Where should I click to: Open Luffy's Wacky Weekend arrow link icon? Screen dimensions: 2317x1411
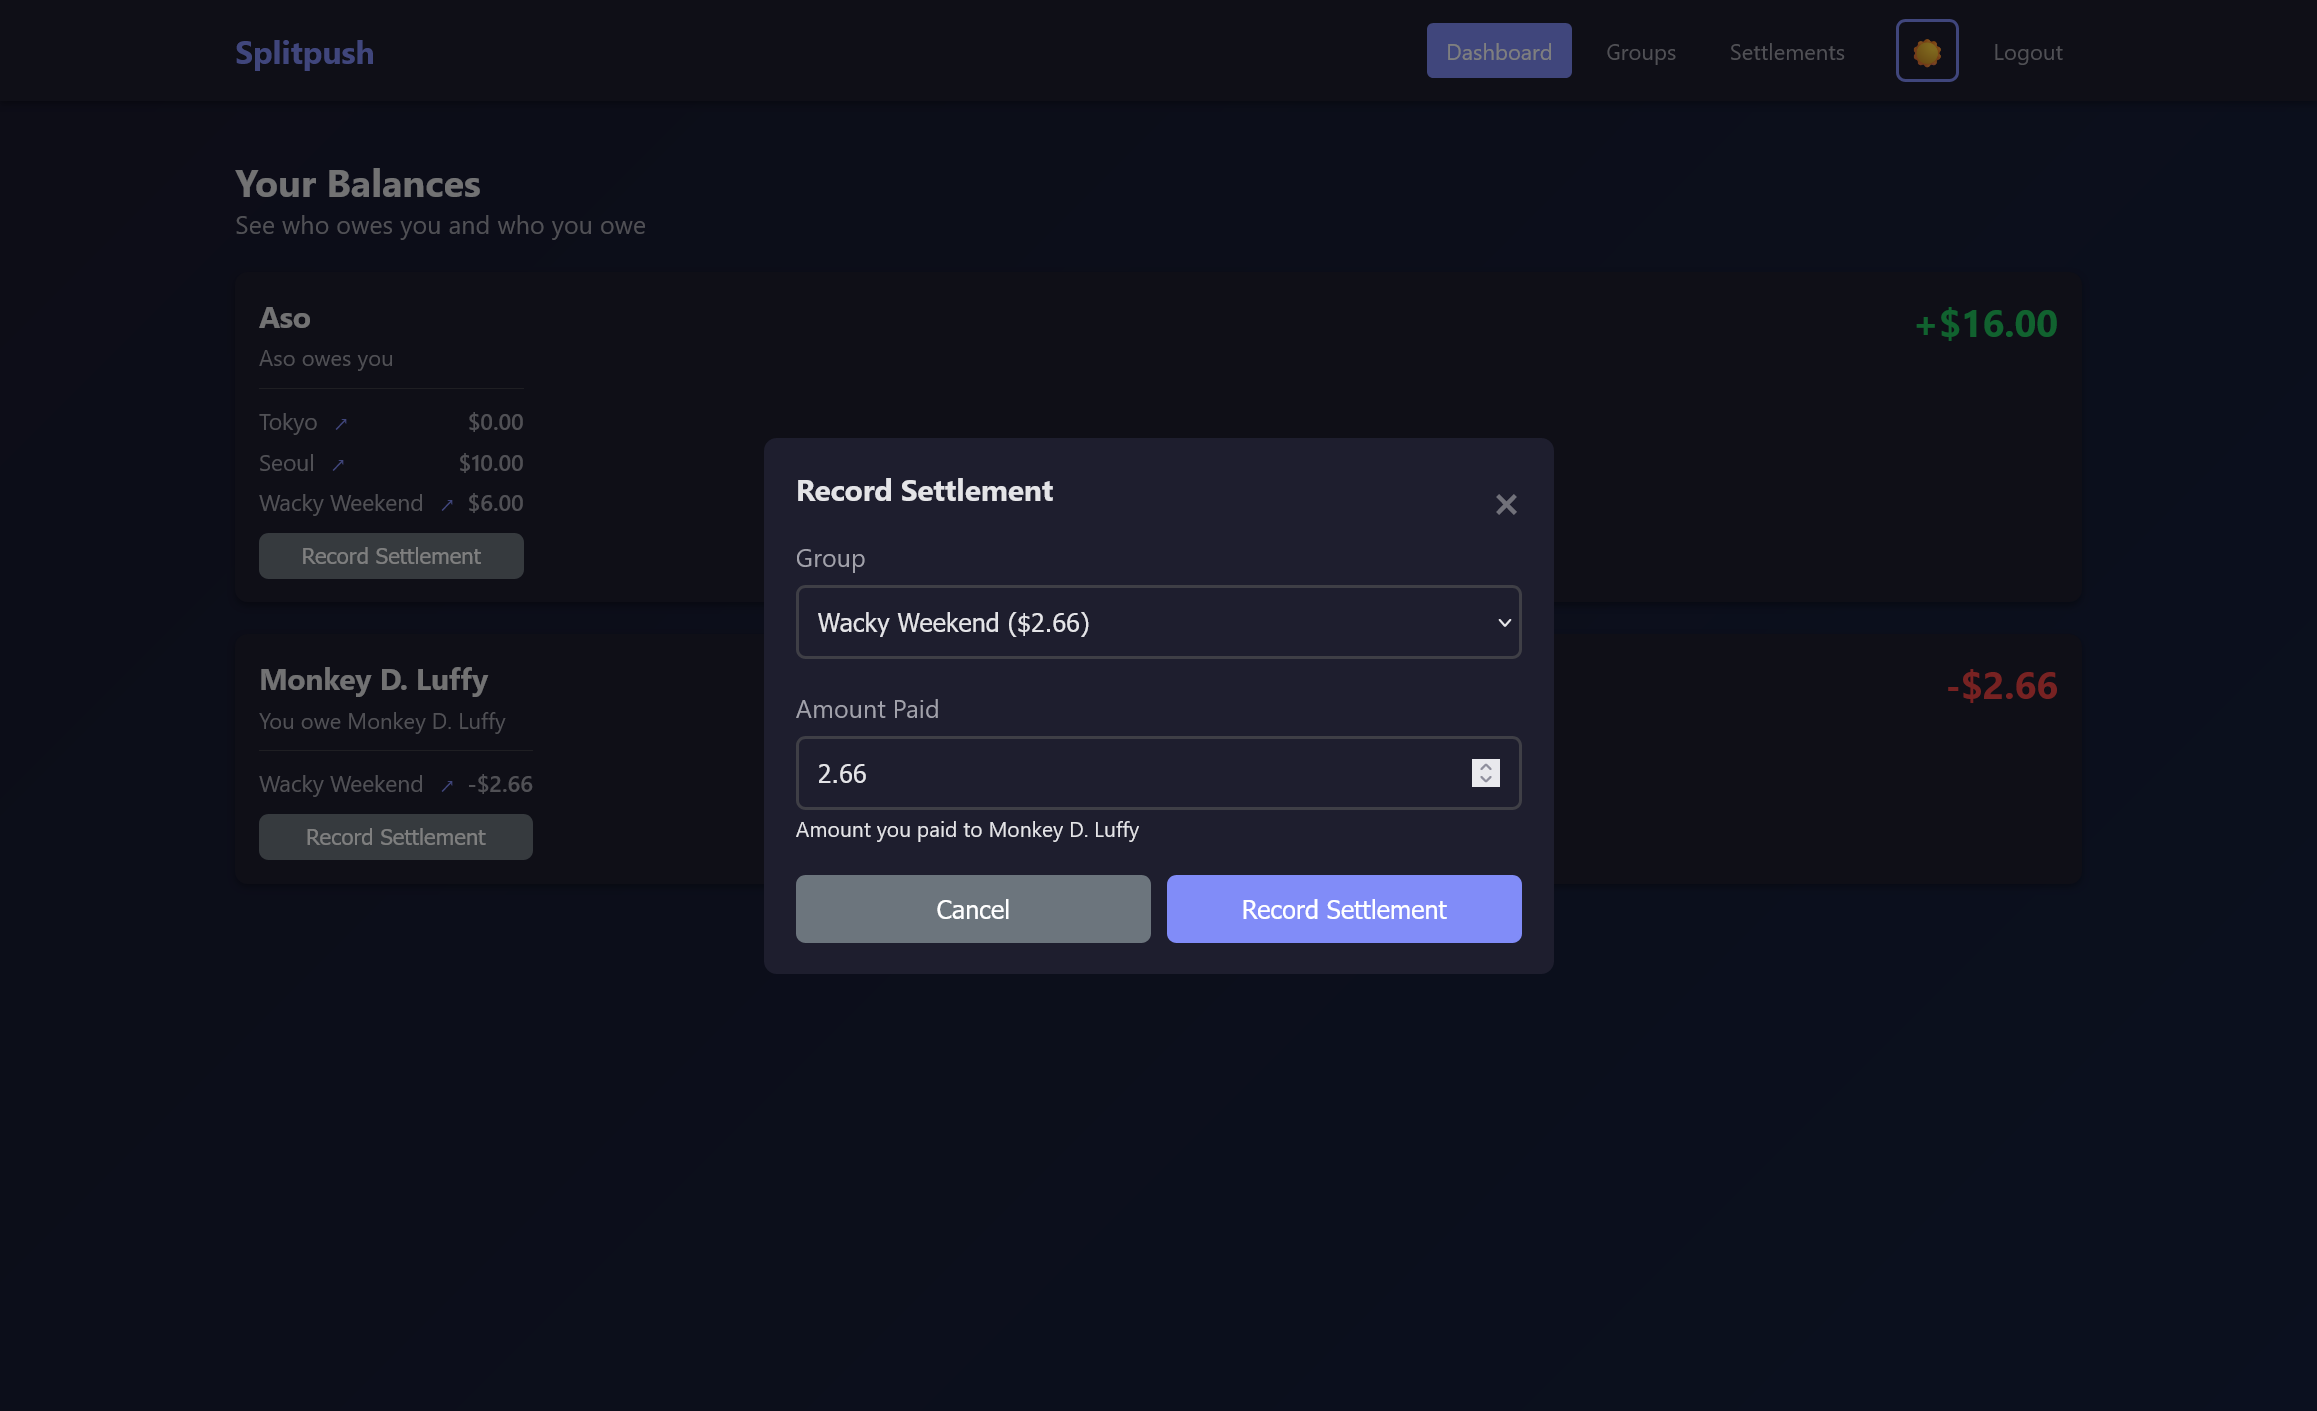447,786
